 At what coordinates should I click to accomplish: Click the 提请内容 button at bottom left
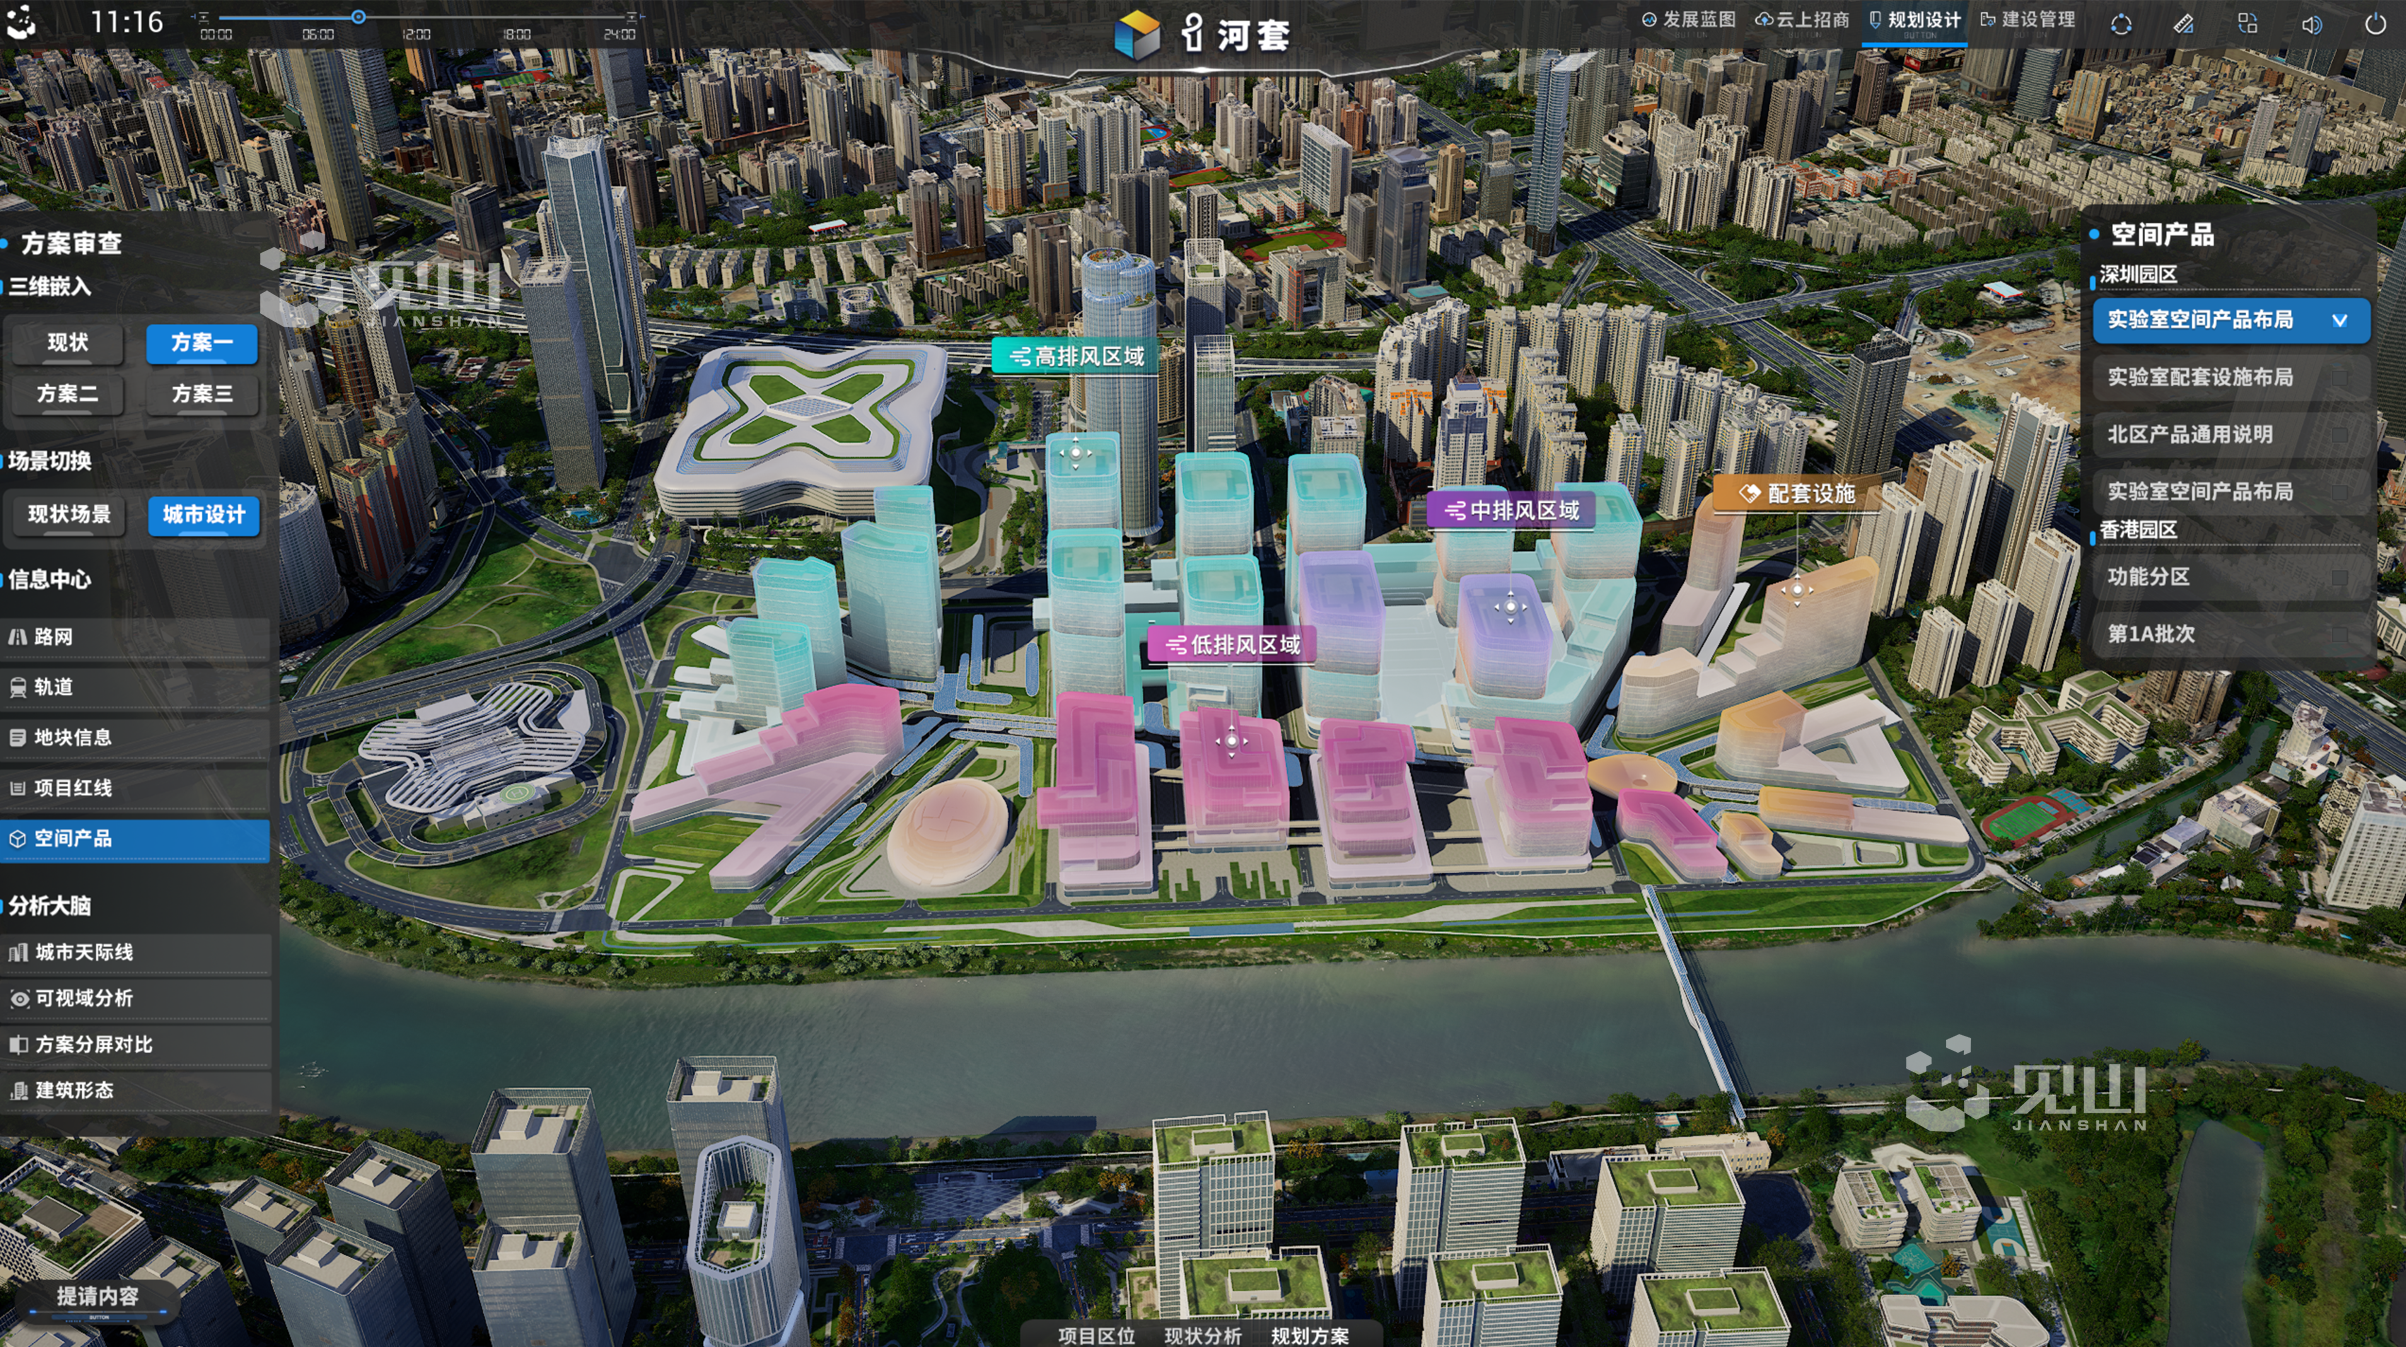click(97, 1297)
